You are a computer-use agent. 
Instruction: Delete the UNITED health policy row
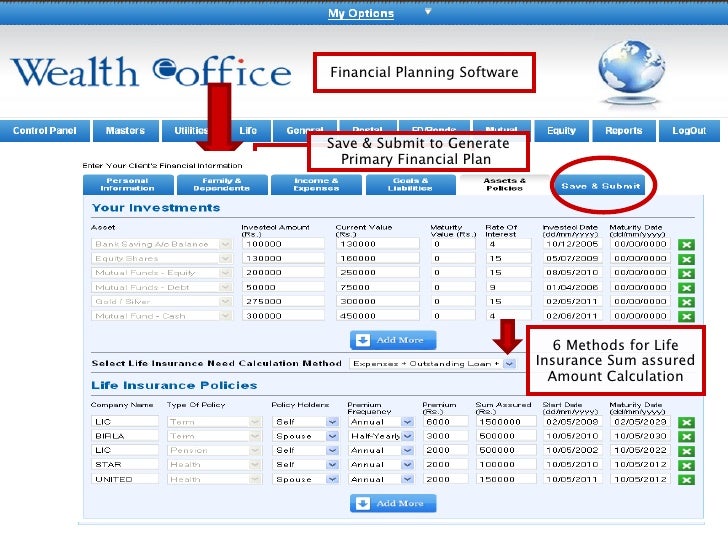tap(686, 480)
